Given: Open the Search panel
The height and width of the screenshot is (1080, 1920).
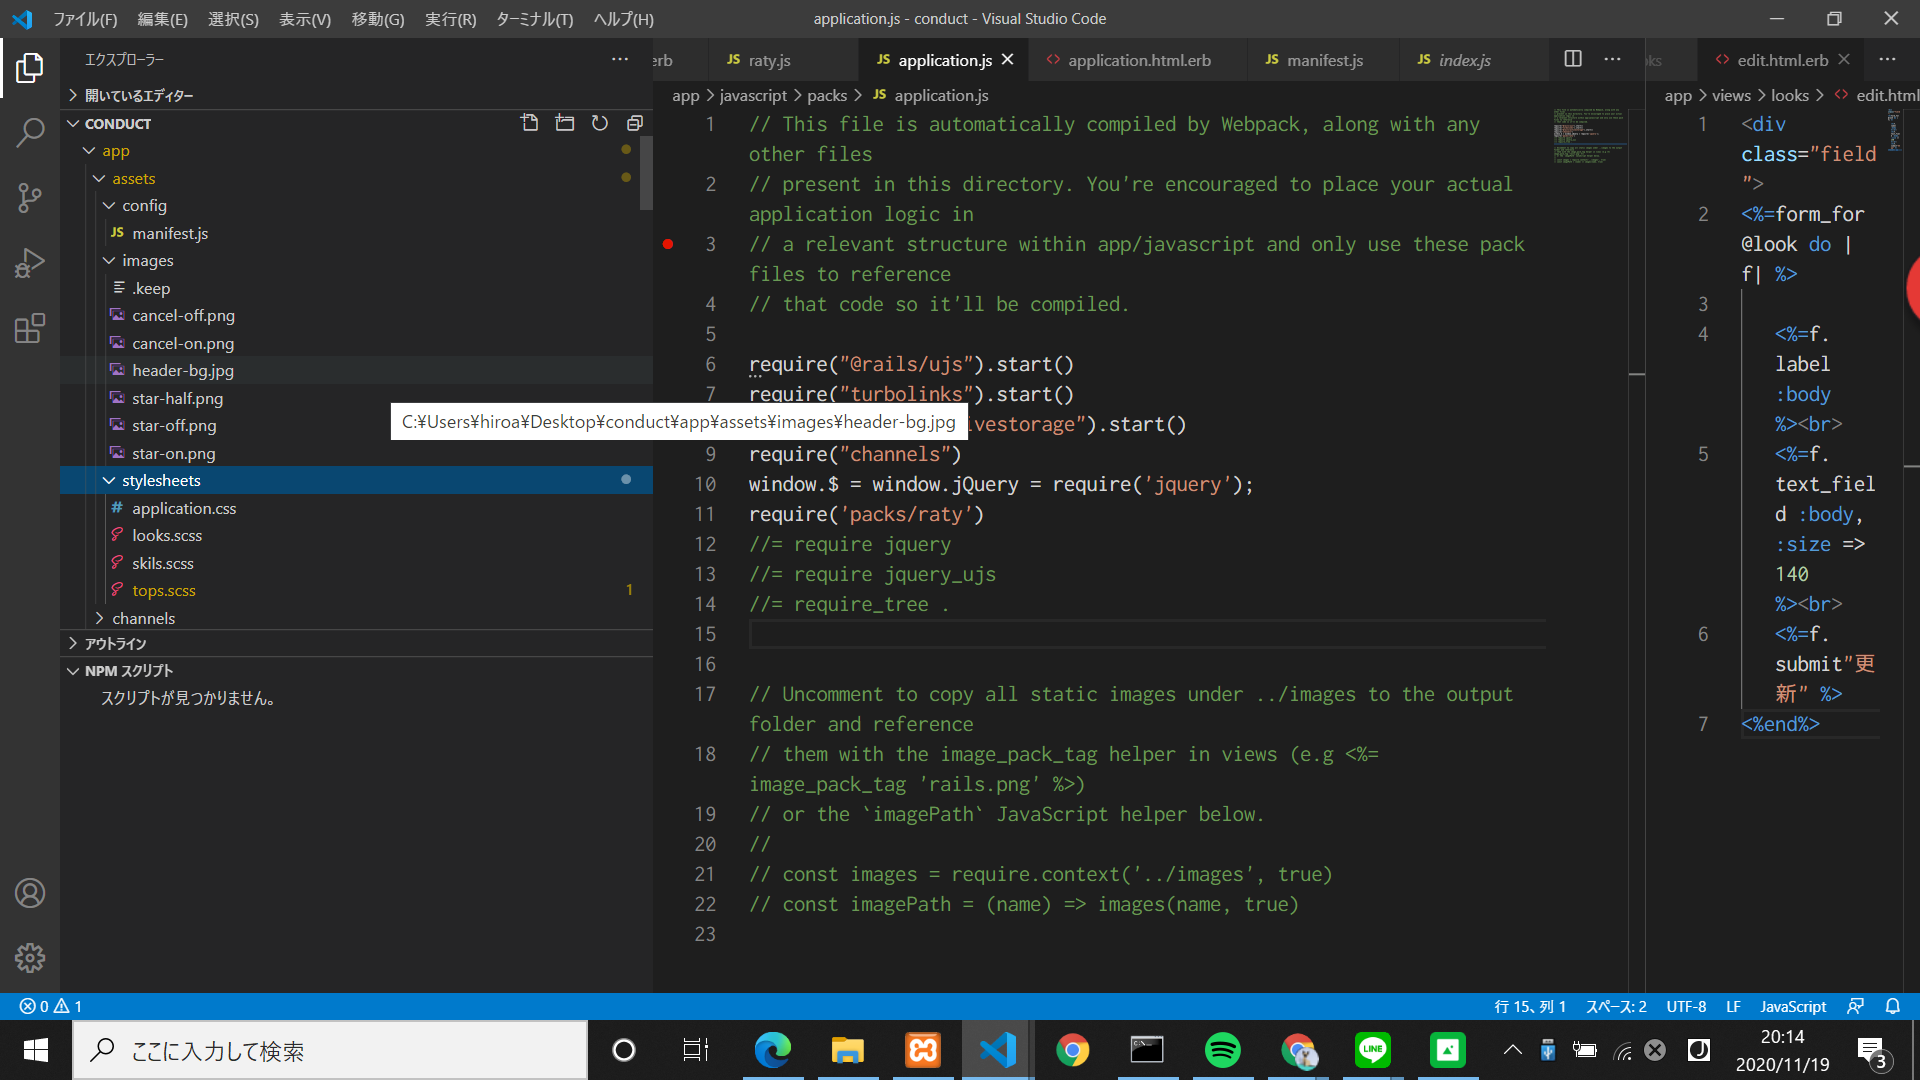Looking at the screenshot, I should click(x=30, y=131).
